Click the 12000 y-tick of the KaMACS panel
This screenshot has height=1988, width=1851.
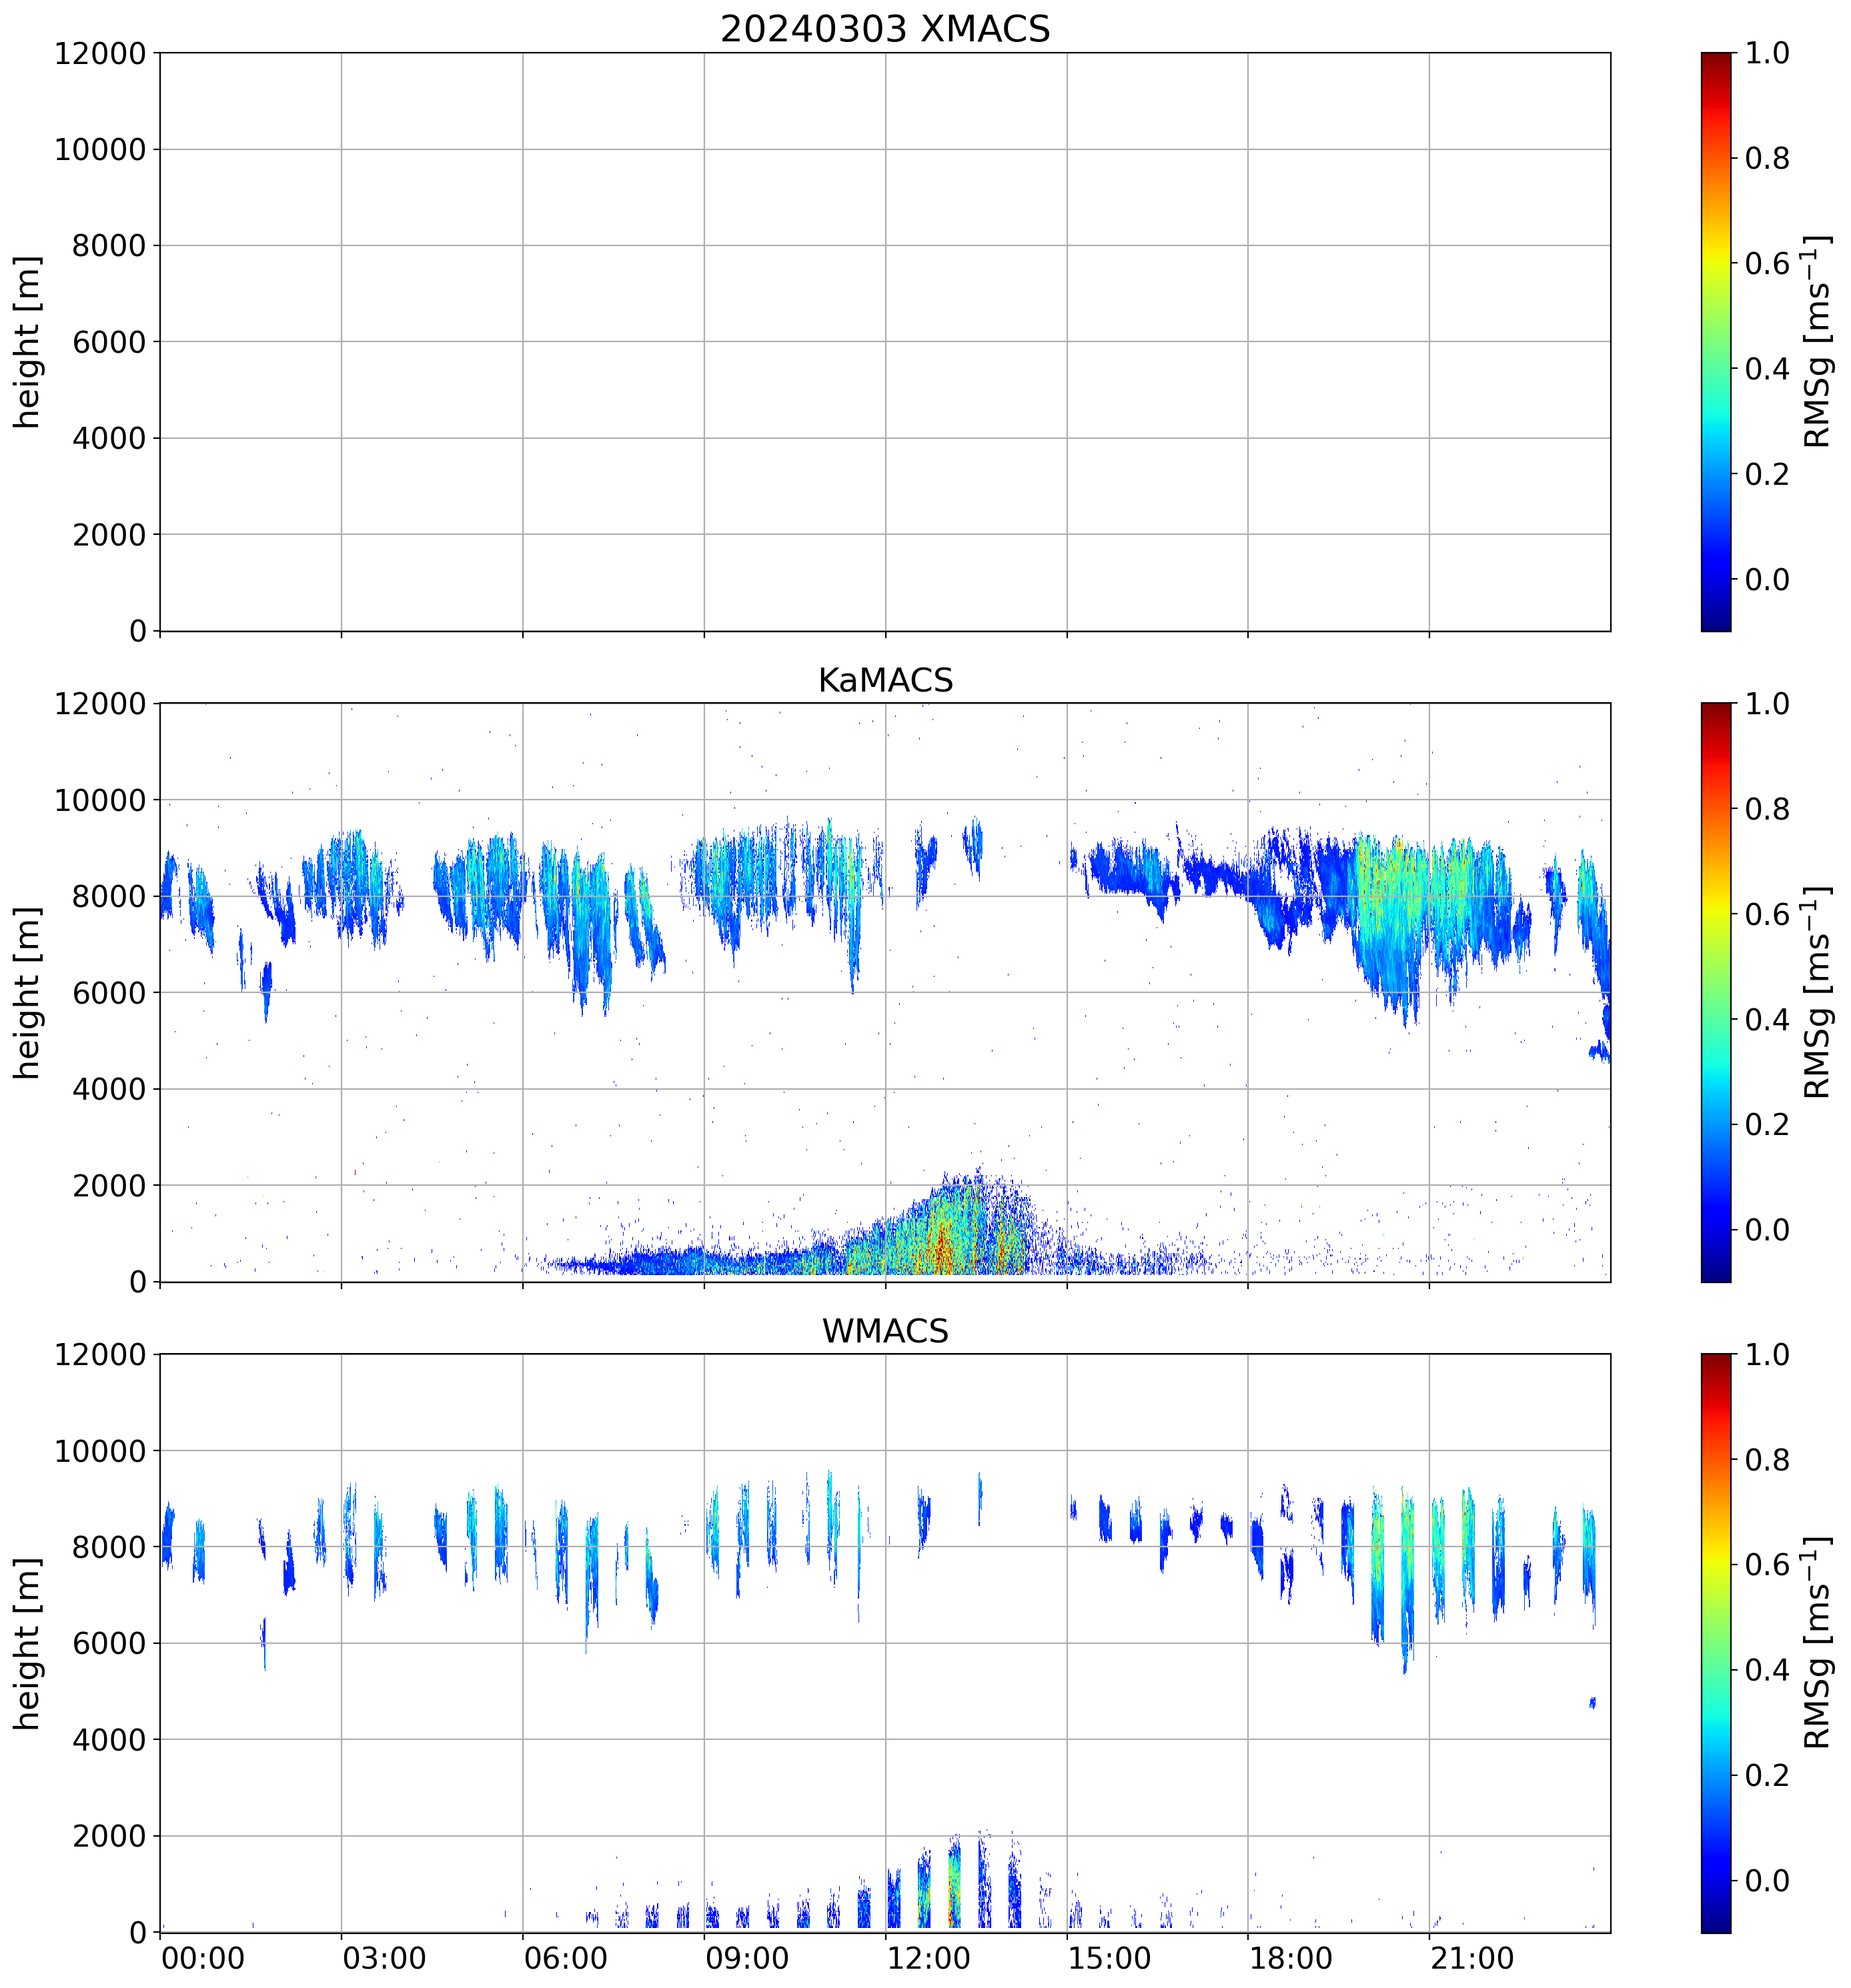tap(100, 704)
